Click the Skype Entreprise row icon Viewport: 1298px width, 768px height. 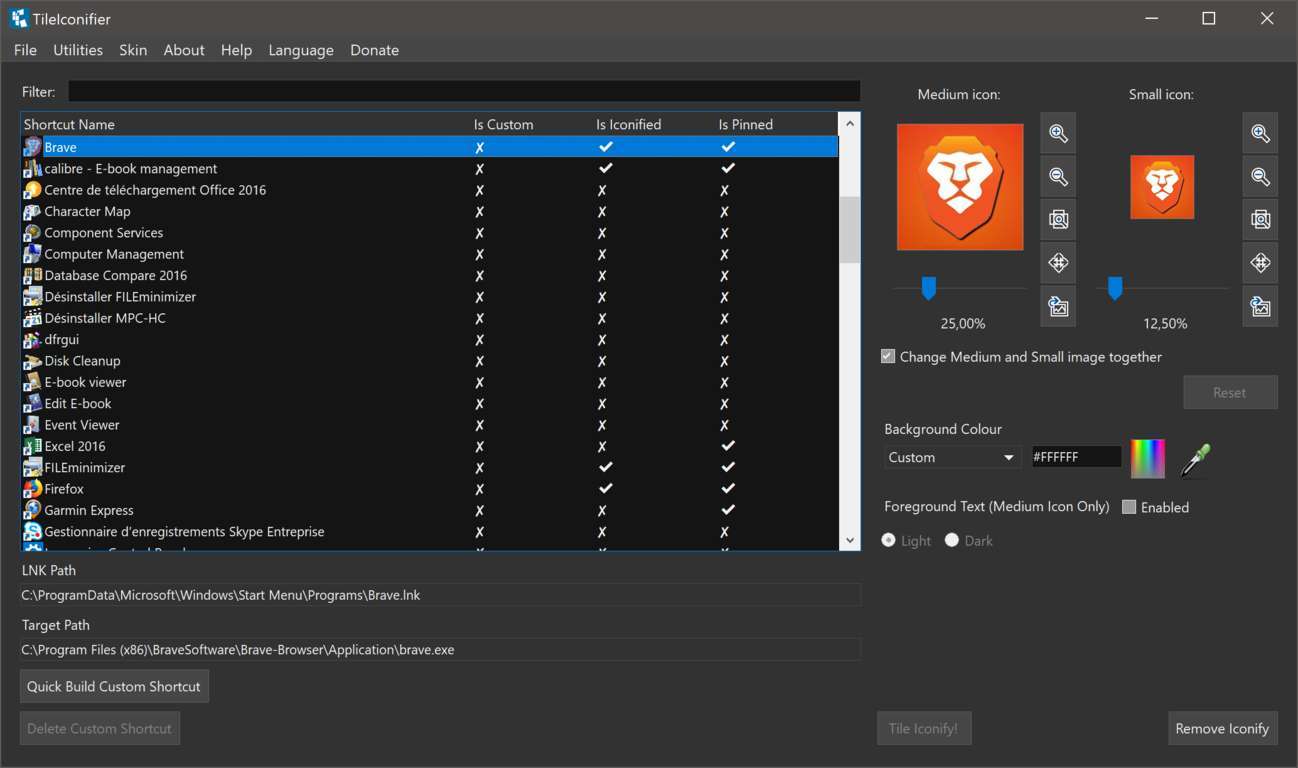click(32, 532)
